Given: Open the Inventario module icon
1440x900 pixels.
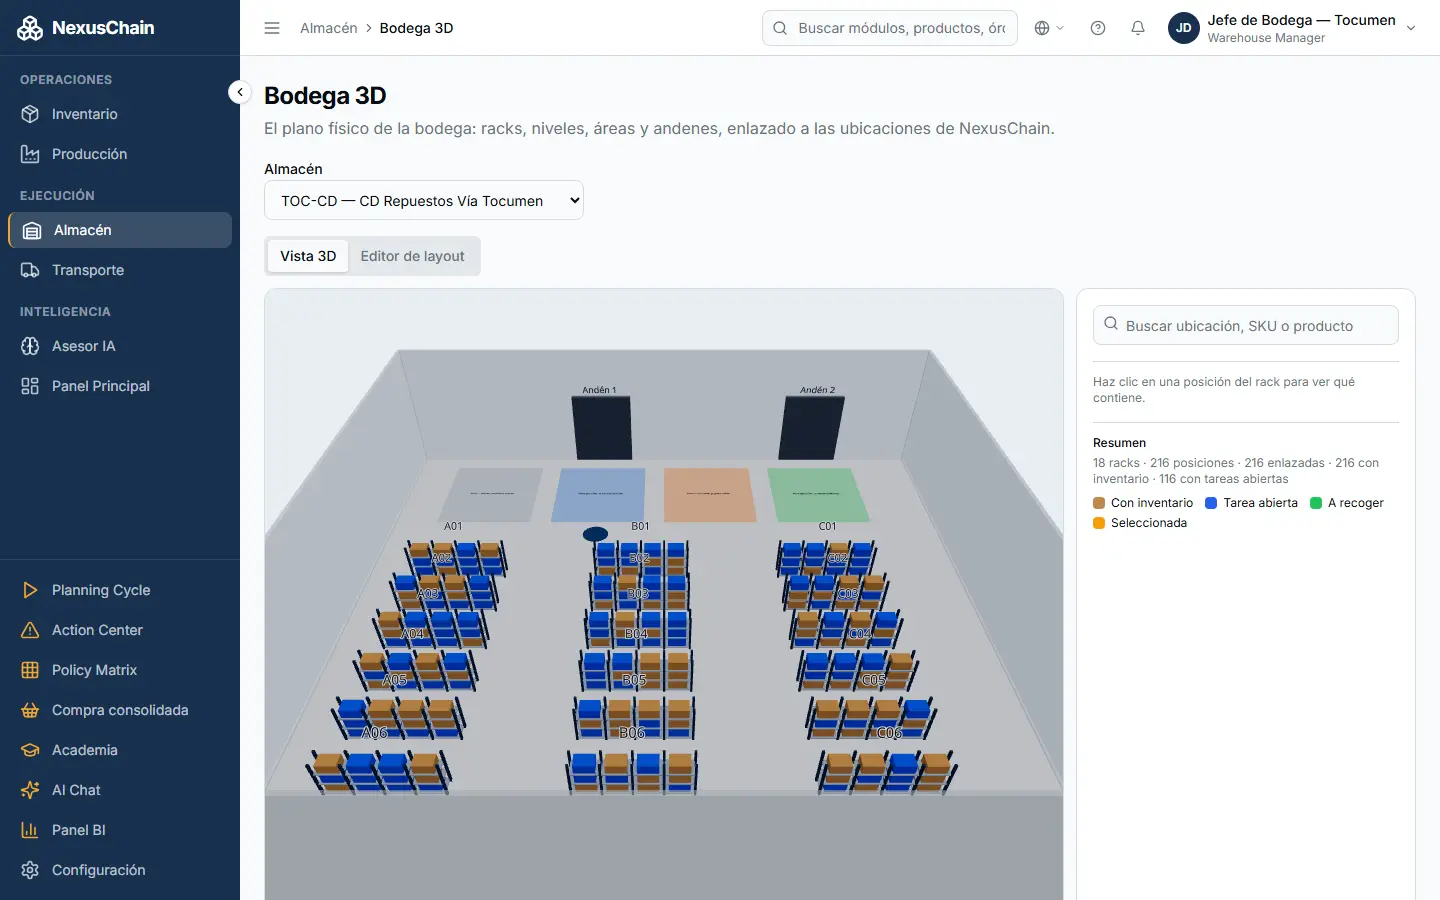Looking at the screenshot, I should [30, 114].
